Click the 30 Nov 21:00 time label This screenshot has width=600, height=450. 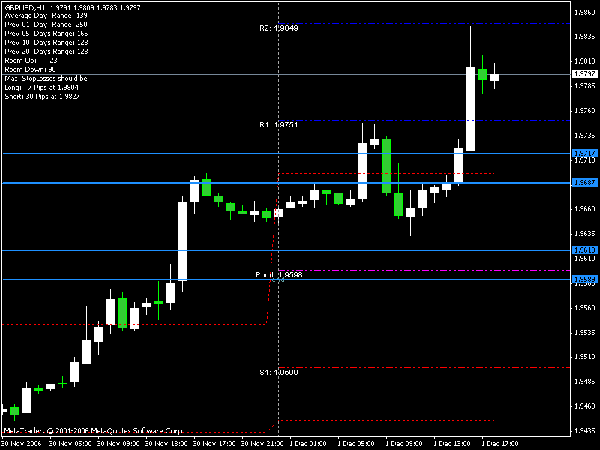coord(262,443)
